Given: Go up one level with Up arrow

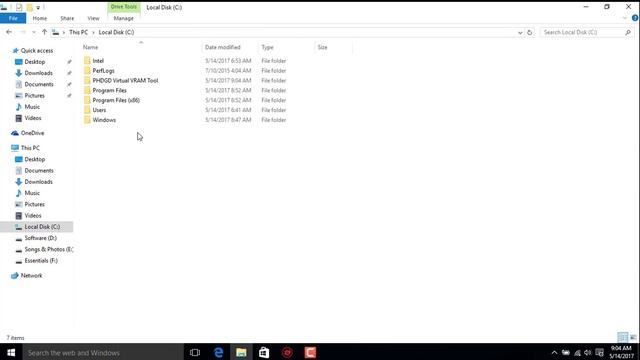Looking at the screenshot, I should click(44, 32).
